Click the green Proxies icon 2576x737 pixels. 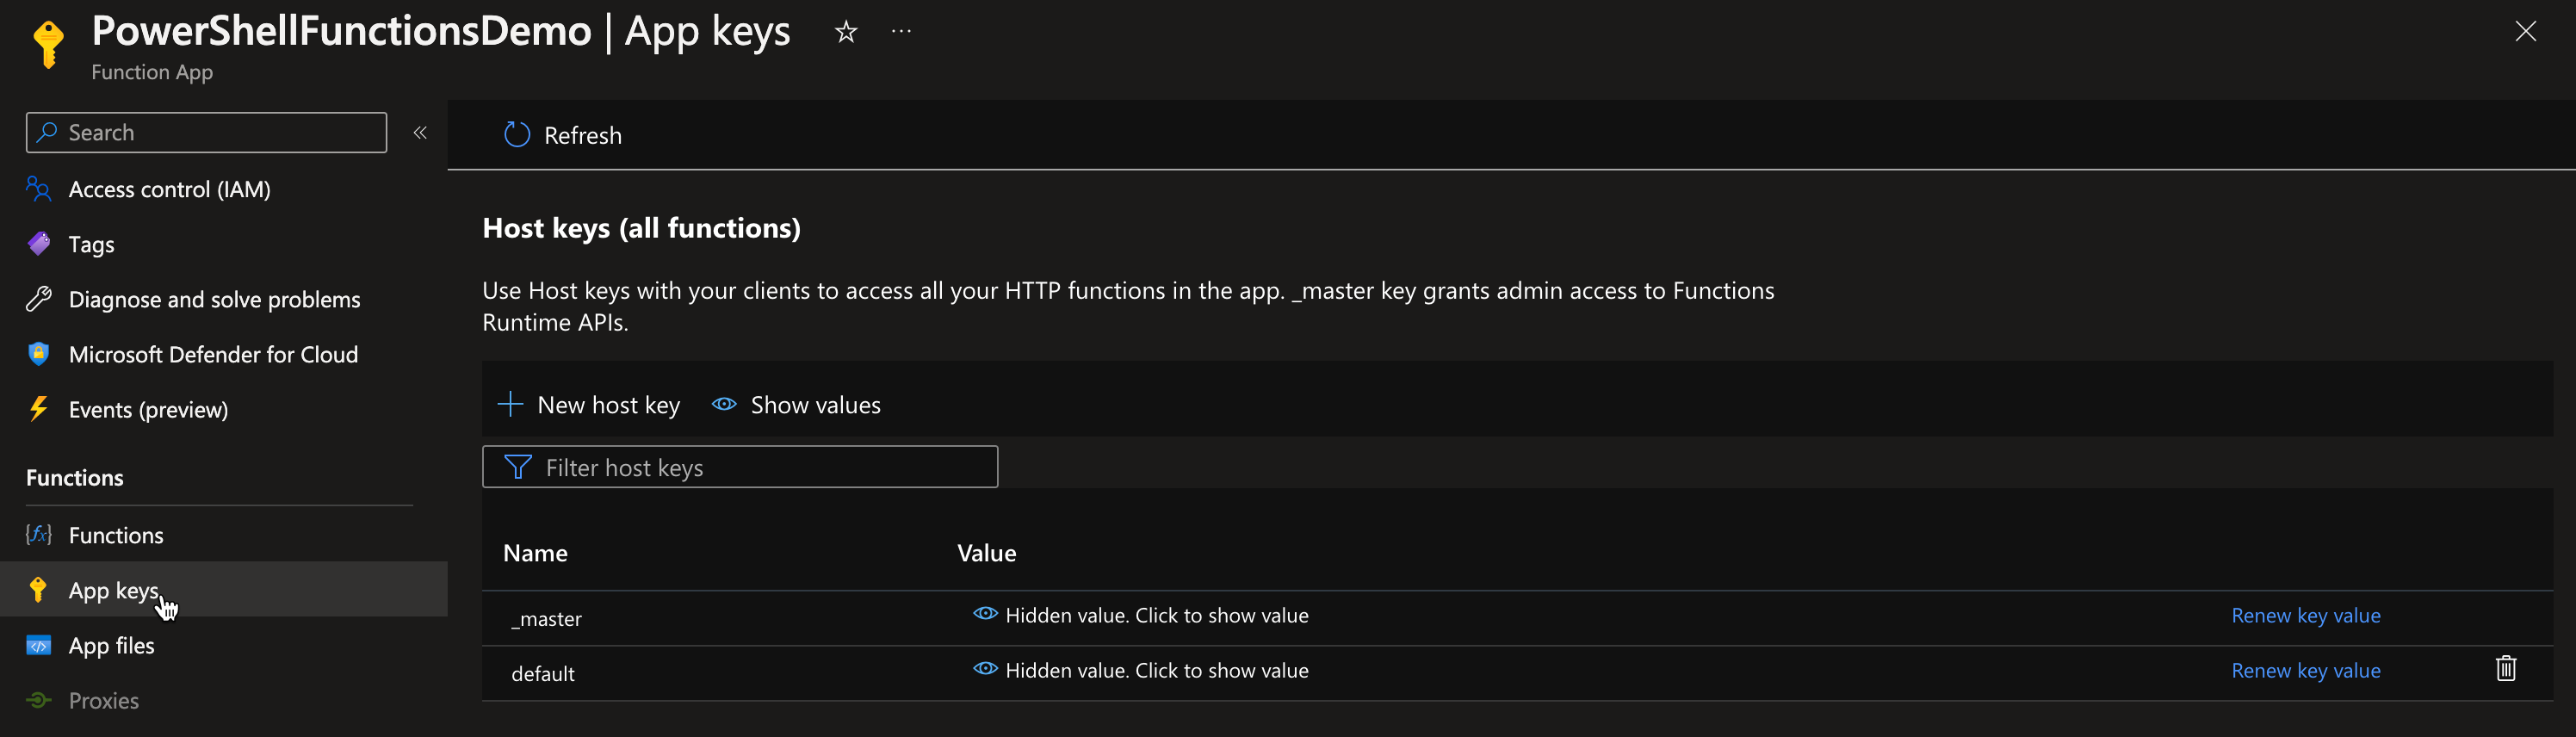39,700
